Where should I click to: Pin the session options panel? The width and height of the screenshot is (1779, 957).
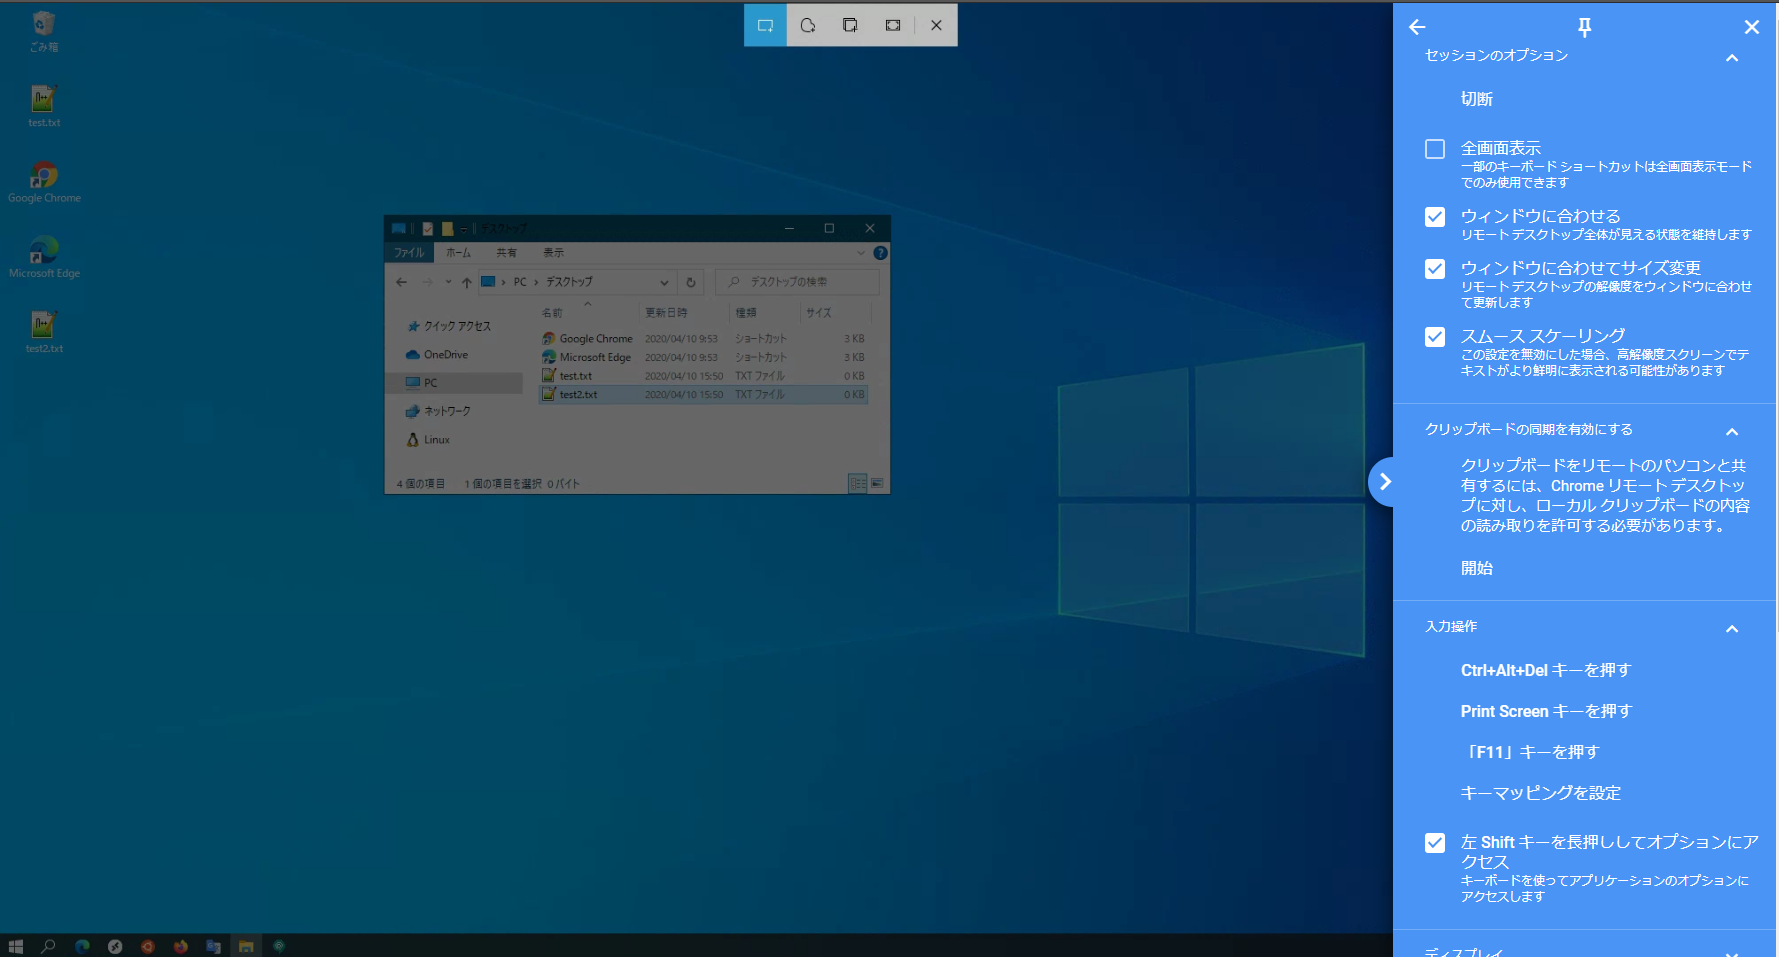[x=1584, y=27]
